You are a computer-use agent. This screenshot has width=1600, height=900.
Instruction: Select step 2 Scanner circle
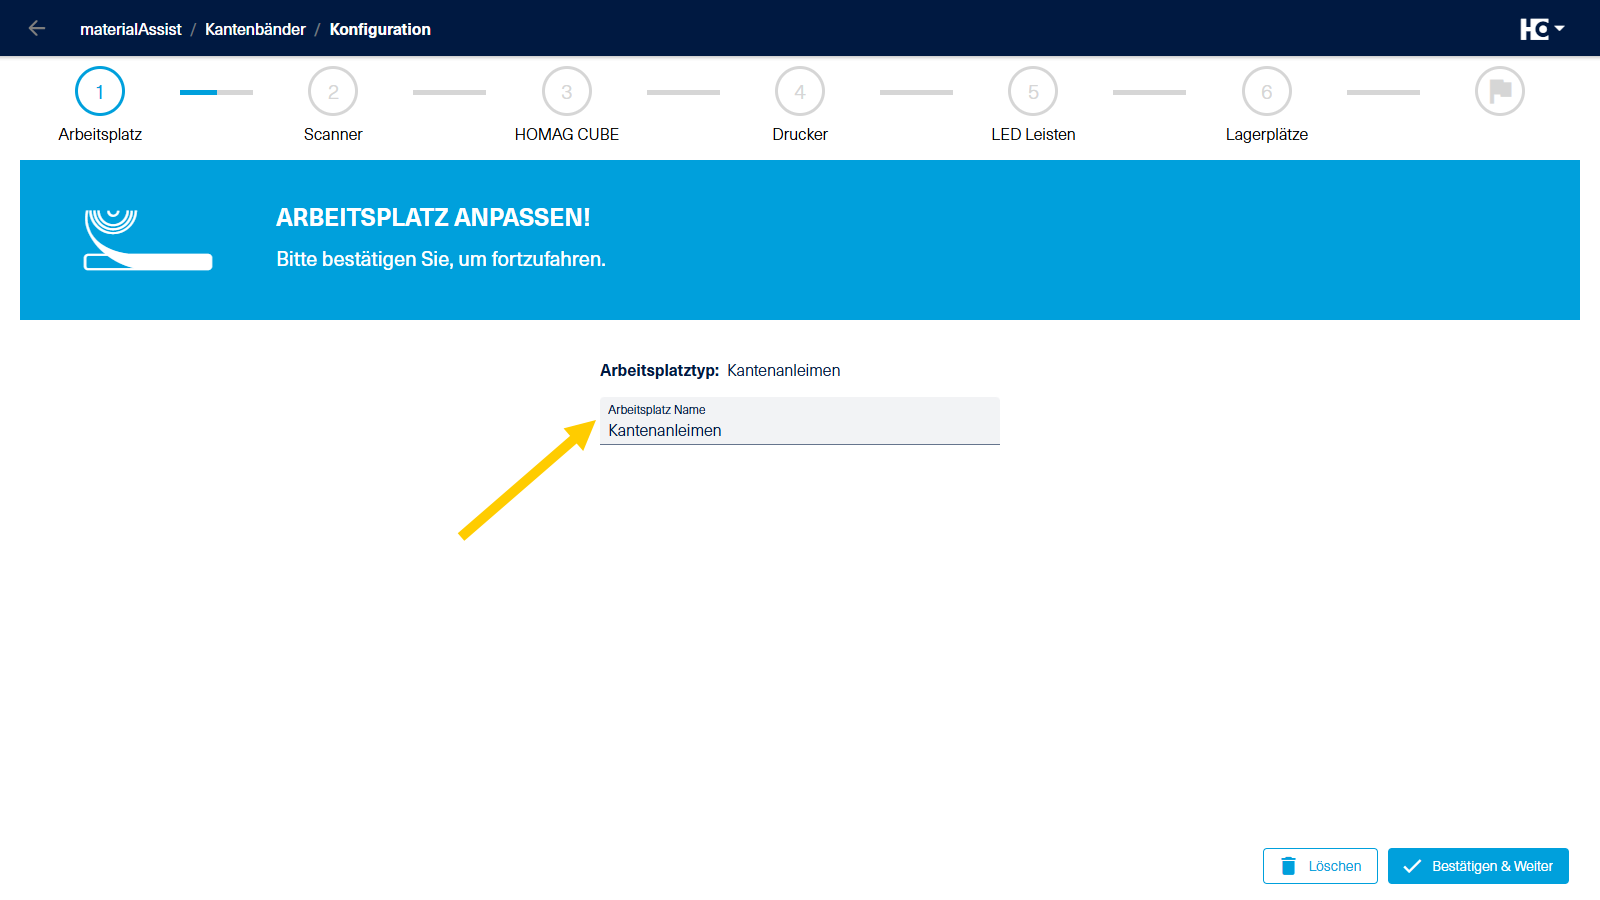(x=333, y=91)
